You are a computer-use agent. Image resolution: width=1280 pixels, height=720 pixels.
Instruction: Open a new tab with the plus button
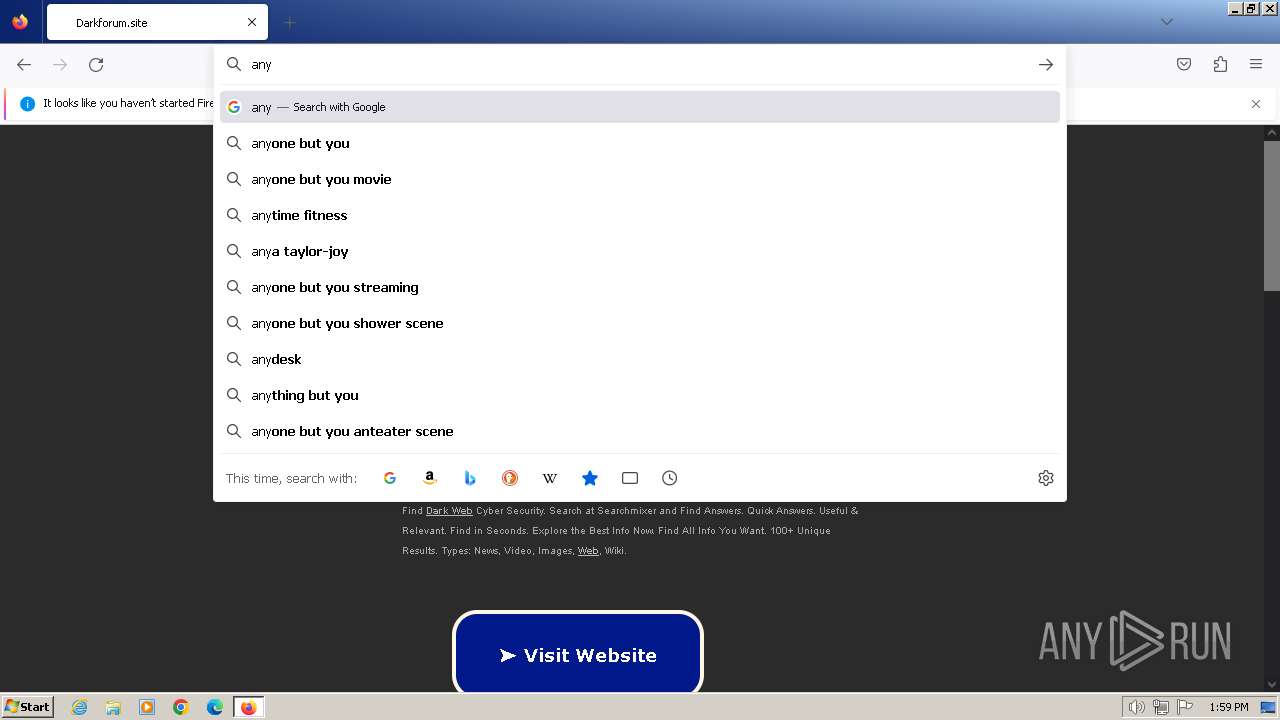tap(289, 22)
